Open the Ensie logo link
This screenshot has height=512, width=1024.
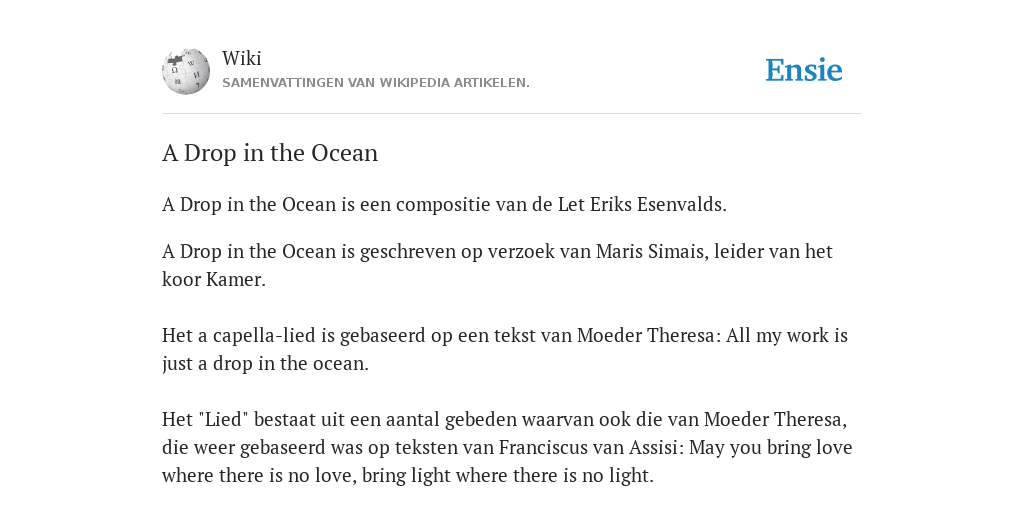coord(804,70)
